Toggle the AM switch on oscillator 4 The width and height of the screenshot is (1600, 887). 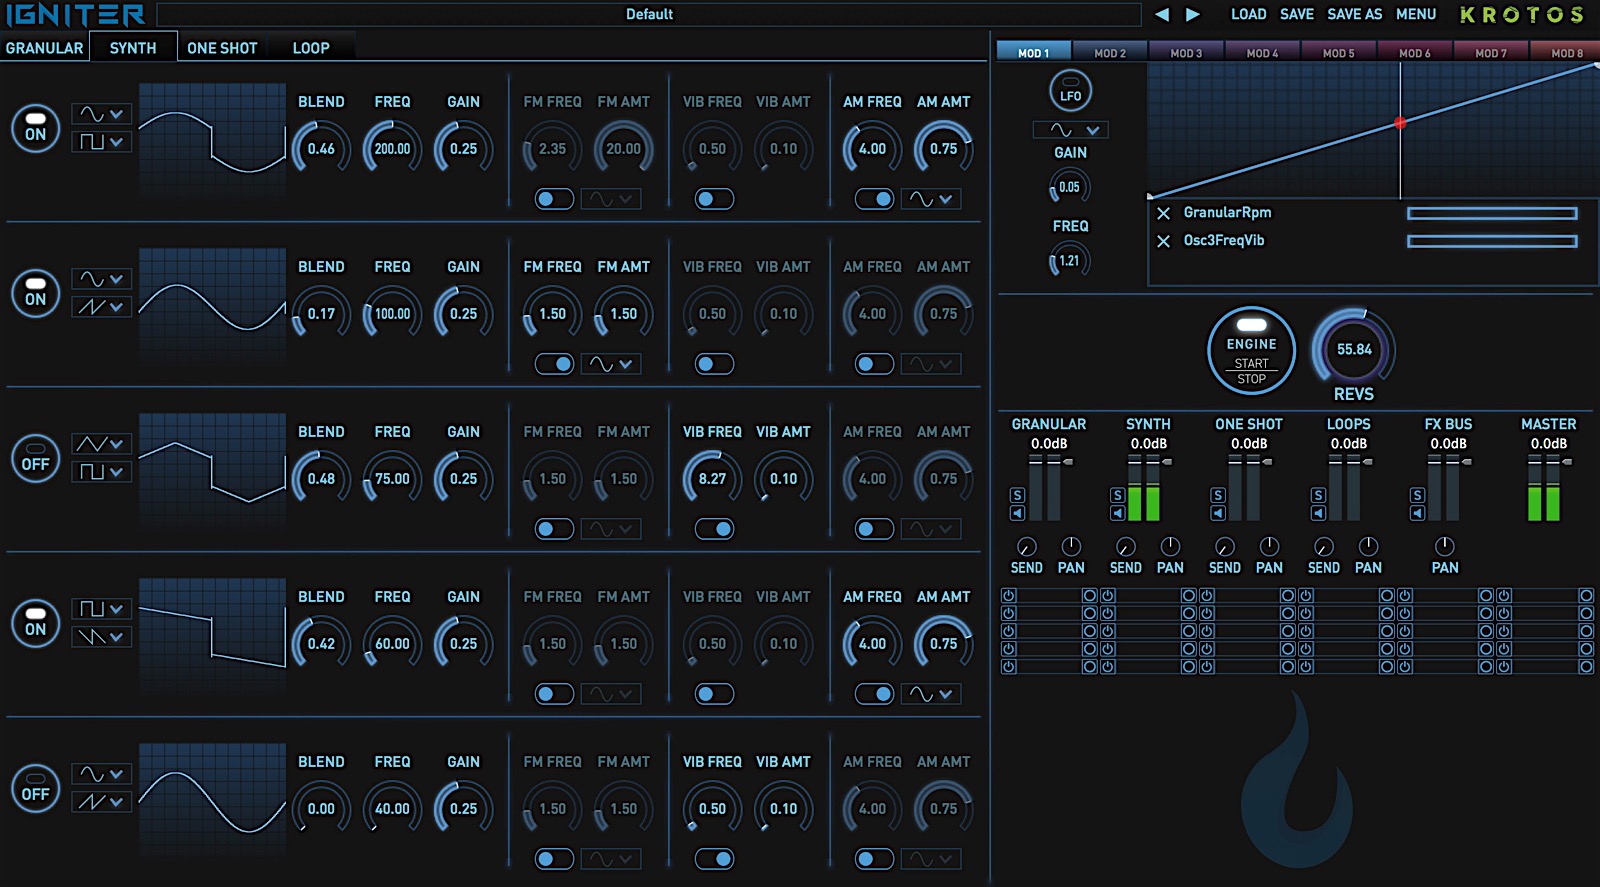click(x=874, y=694)
